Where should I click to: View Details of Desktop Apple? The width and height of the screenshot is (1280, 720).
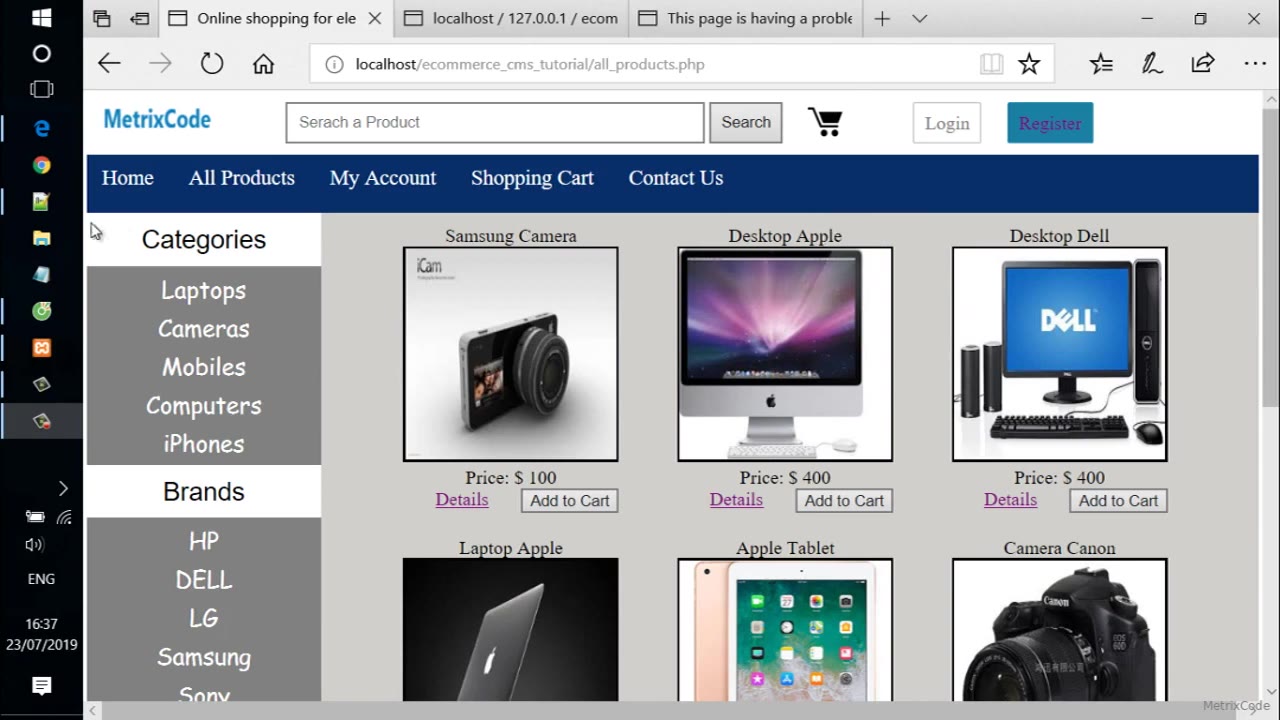tap(736, 500)
